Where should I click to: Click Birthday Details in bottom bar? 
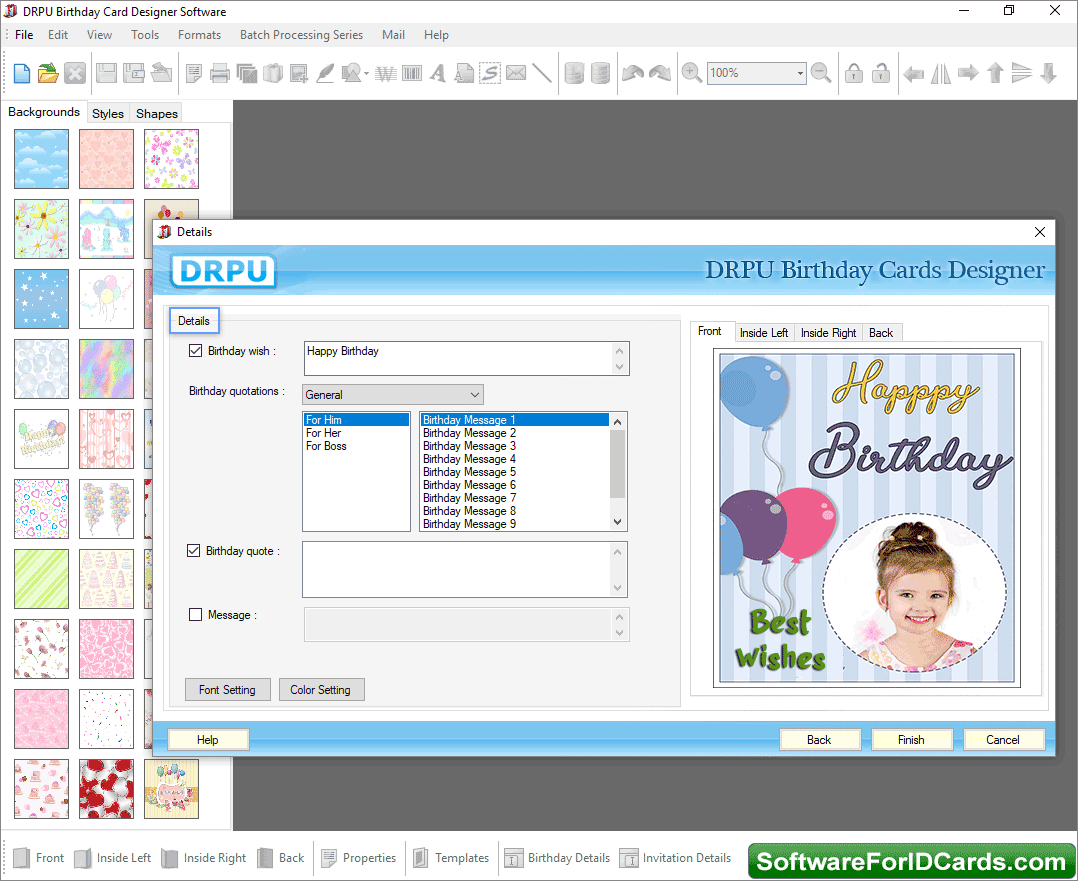coord(558,858)
